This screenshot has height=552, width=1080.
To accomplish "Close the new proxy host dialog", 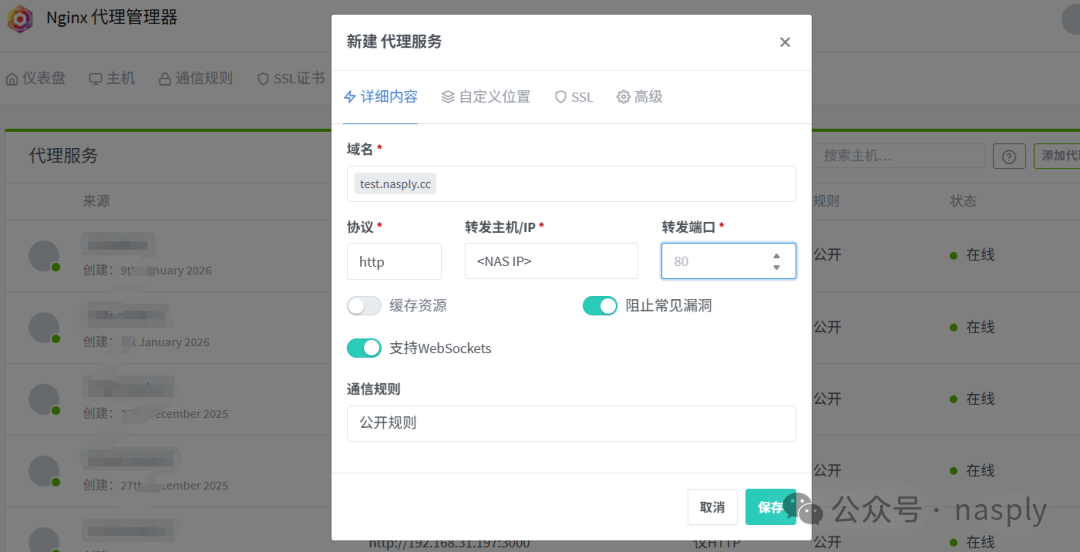I will 785,42.
